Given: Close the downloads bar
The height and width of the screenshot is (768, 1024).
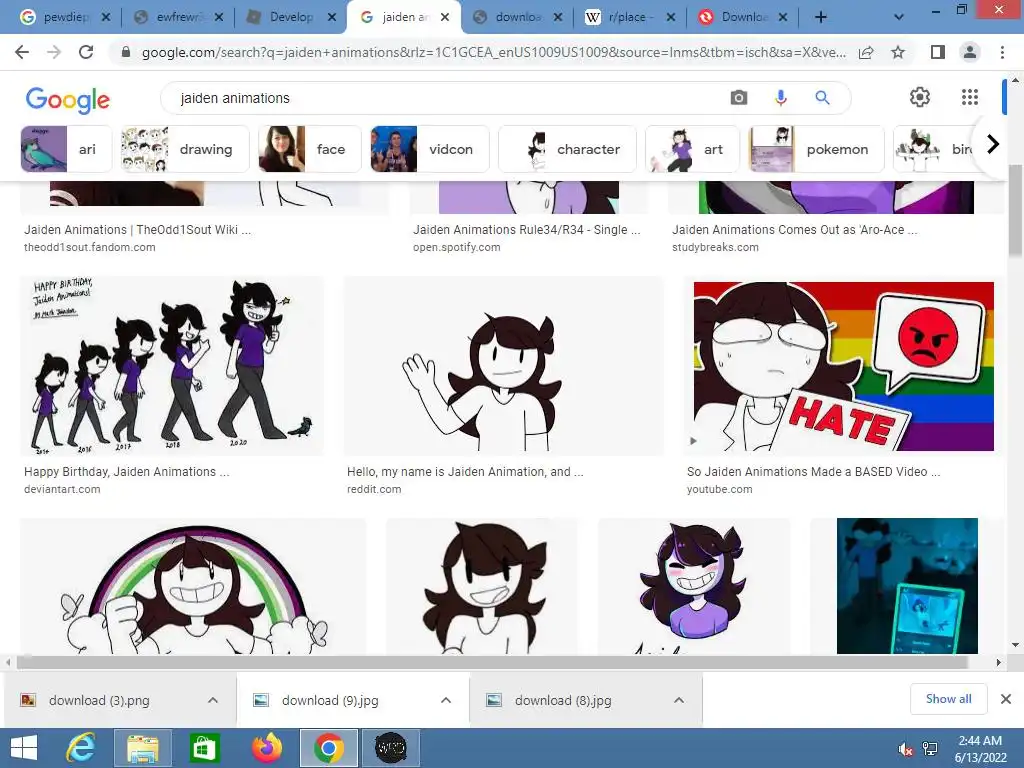Looking at the screenshot, I should pyautogui.click(x=1006, y=699).
